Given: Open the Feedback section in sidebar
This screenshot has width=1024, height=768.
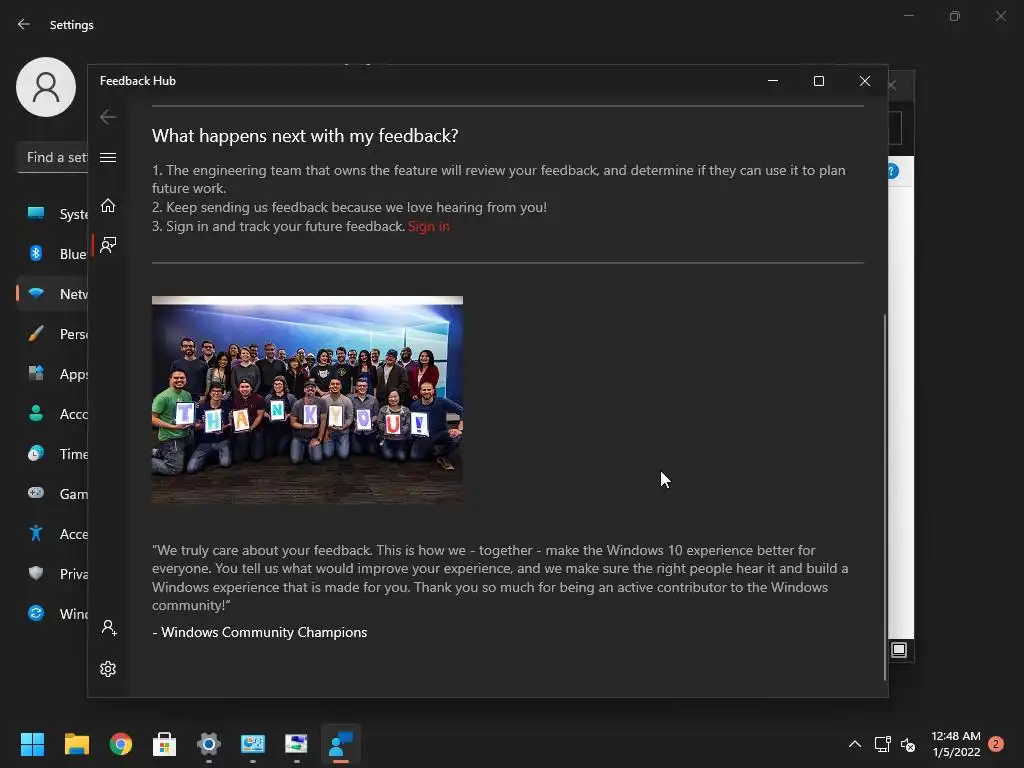Looking at the screenshot, I should tap(108, 245).
